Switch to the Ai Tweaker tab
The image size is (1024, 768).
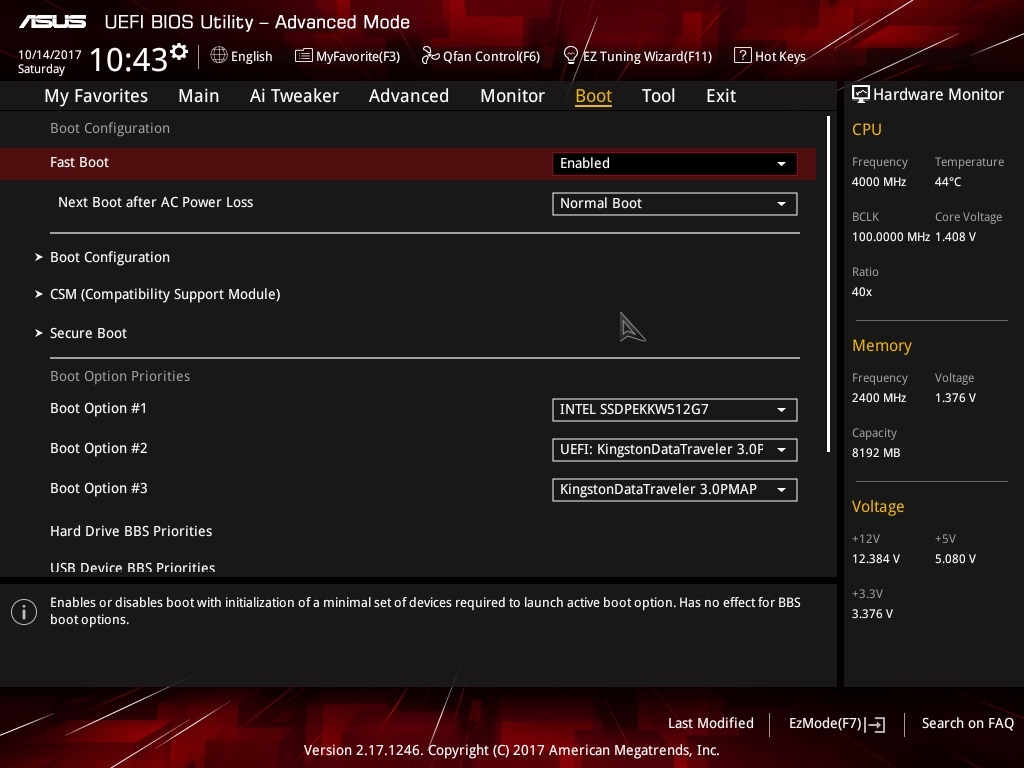(294, 96)
